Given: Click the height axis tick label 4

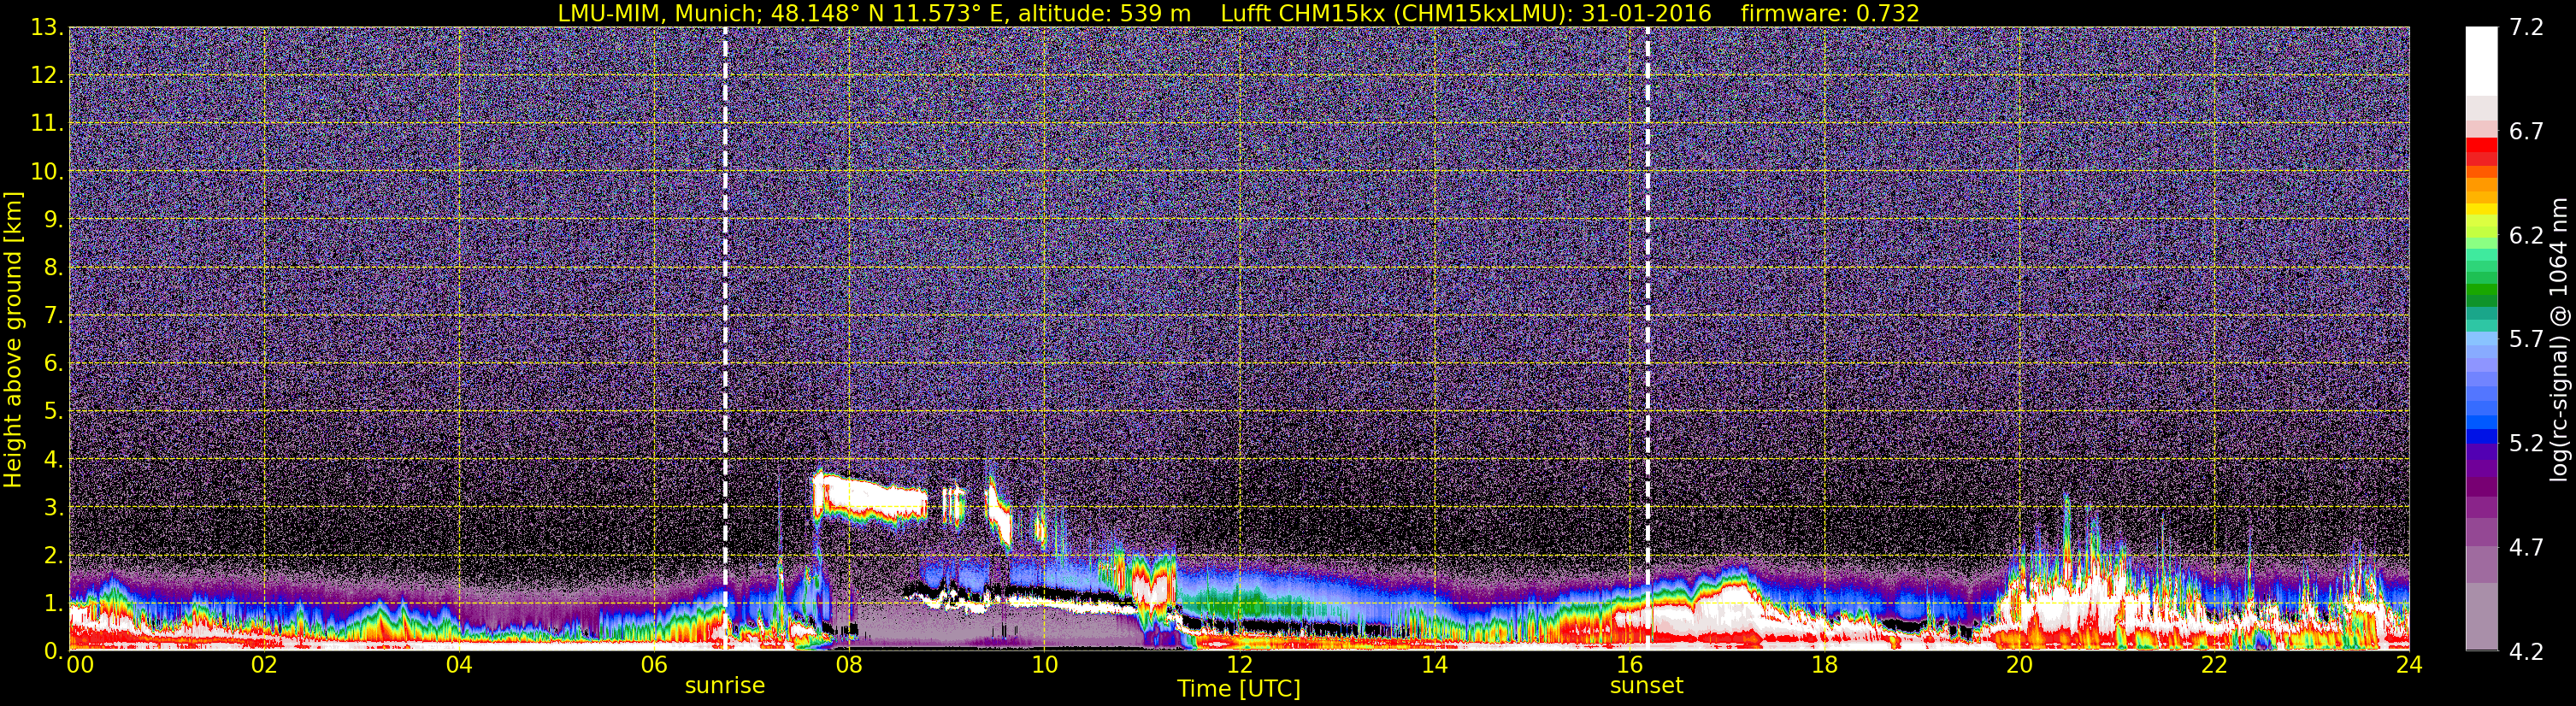Looking at the screenshot, I should click(x=52, y=460).
